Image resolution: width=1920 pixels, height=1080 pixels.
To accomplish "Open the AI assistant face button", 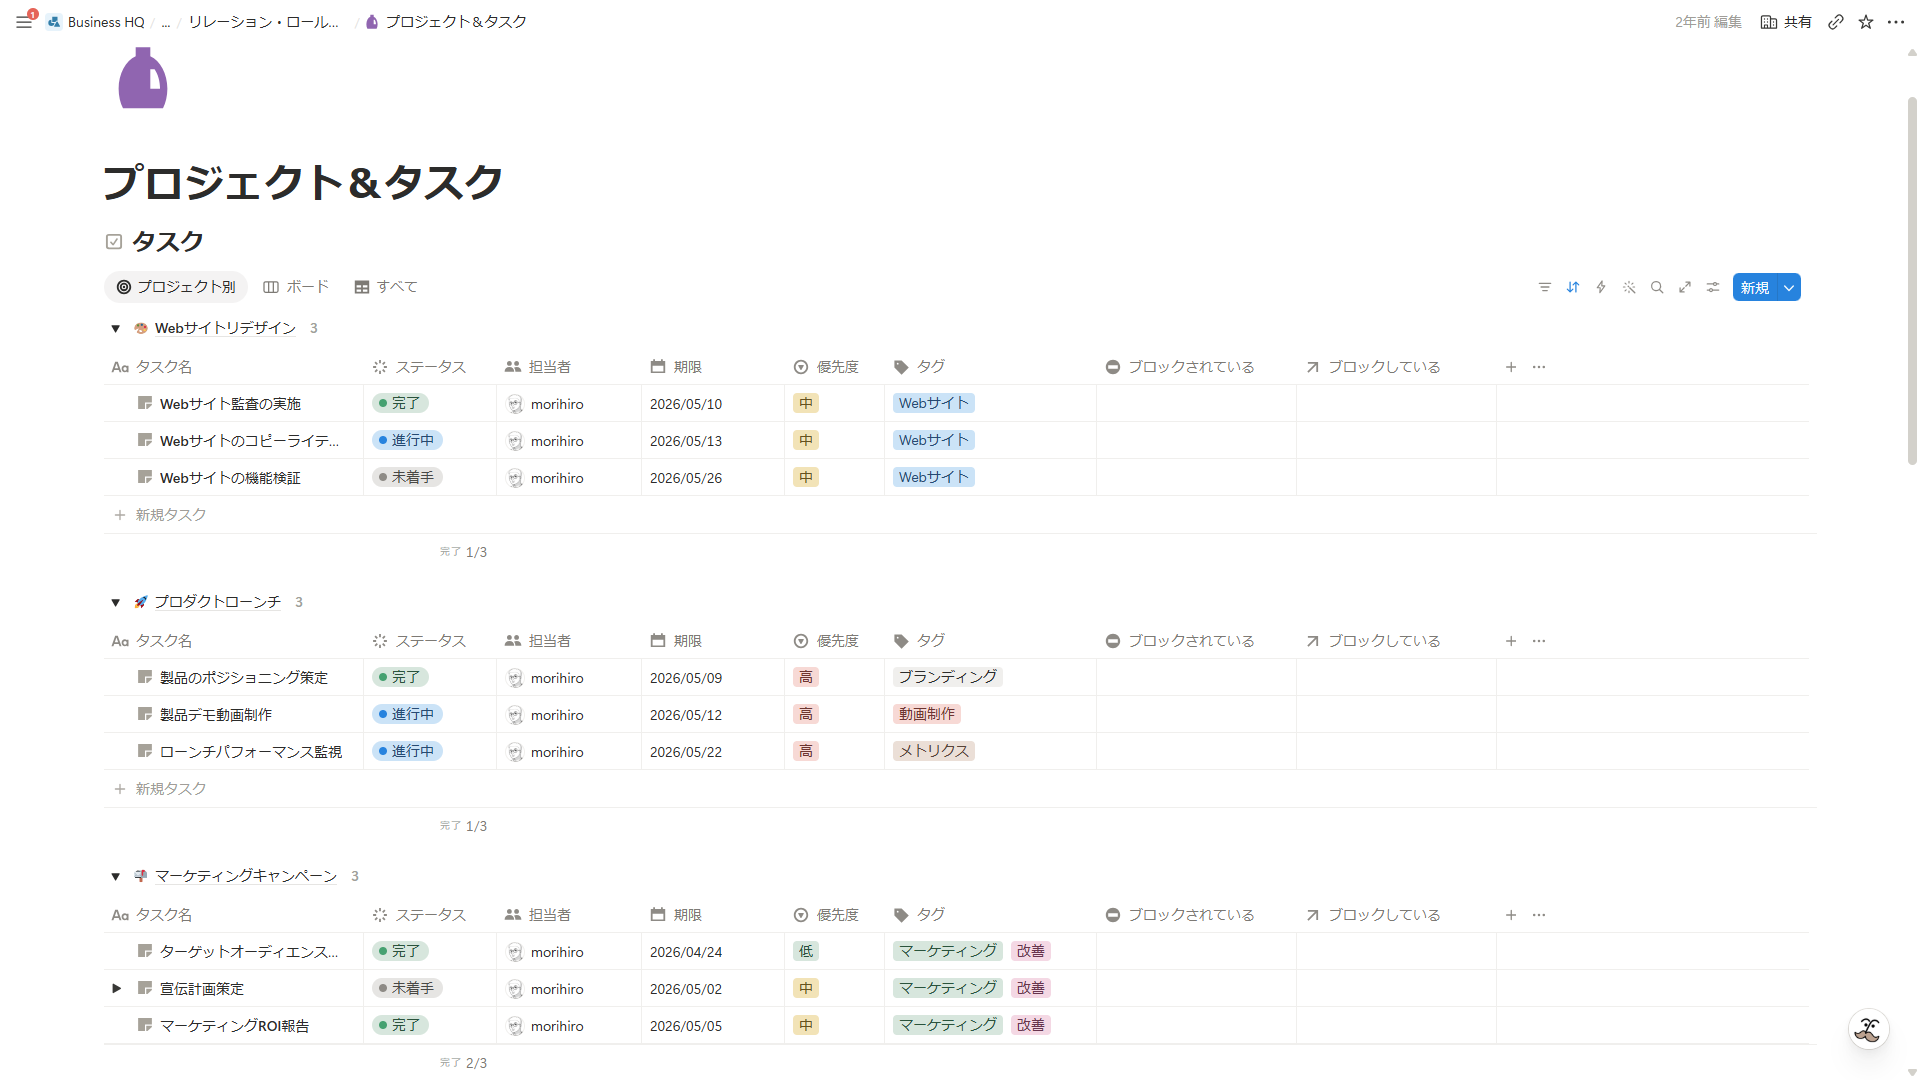I will [1868, 1029].
